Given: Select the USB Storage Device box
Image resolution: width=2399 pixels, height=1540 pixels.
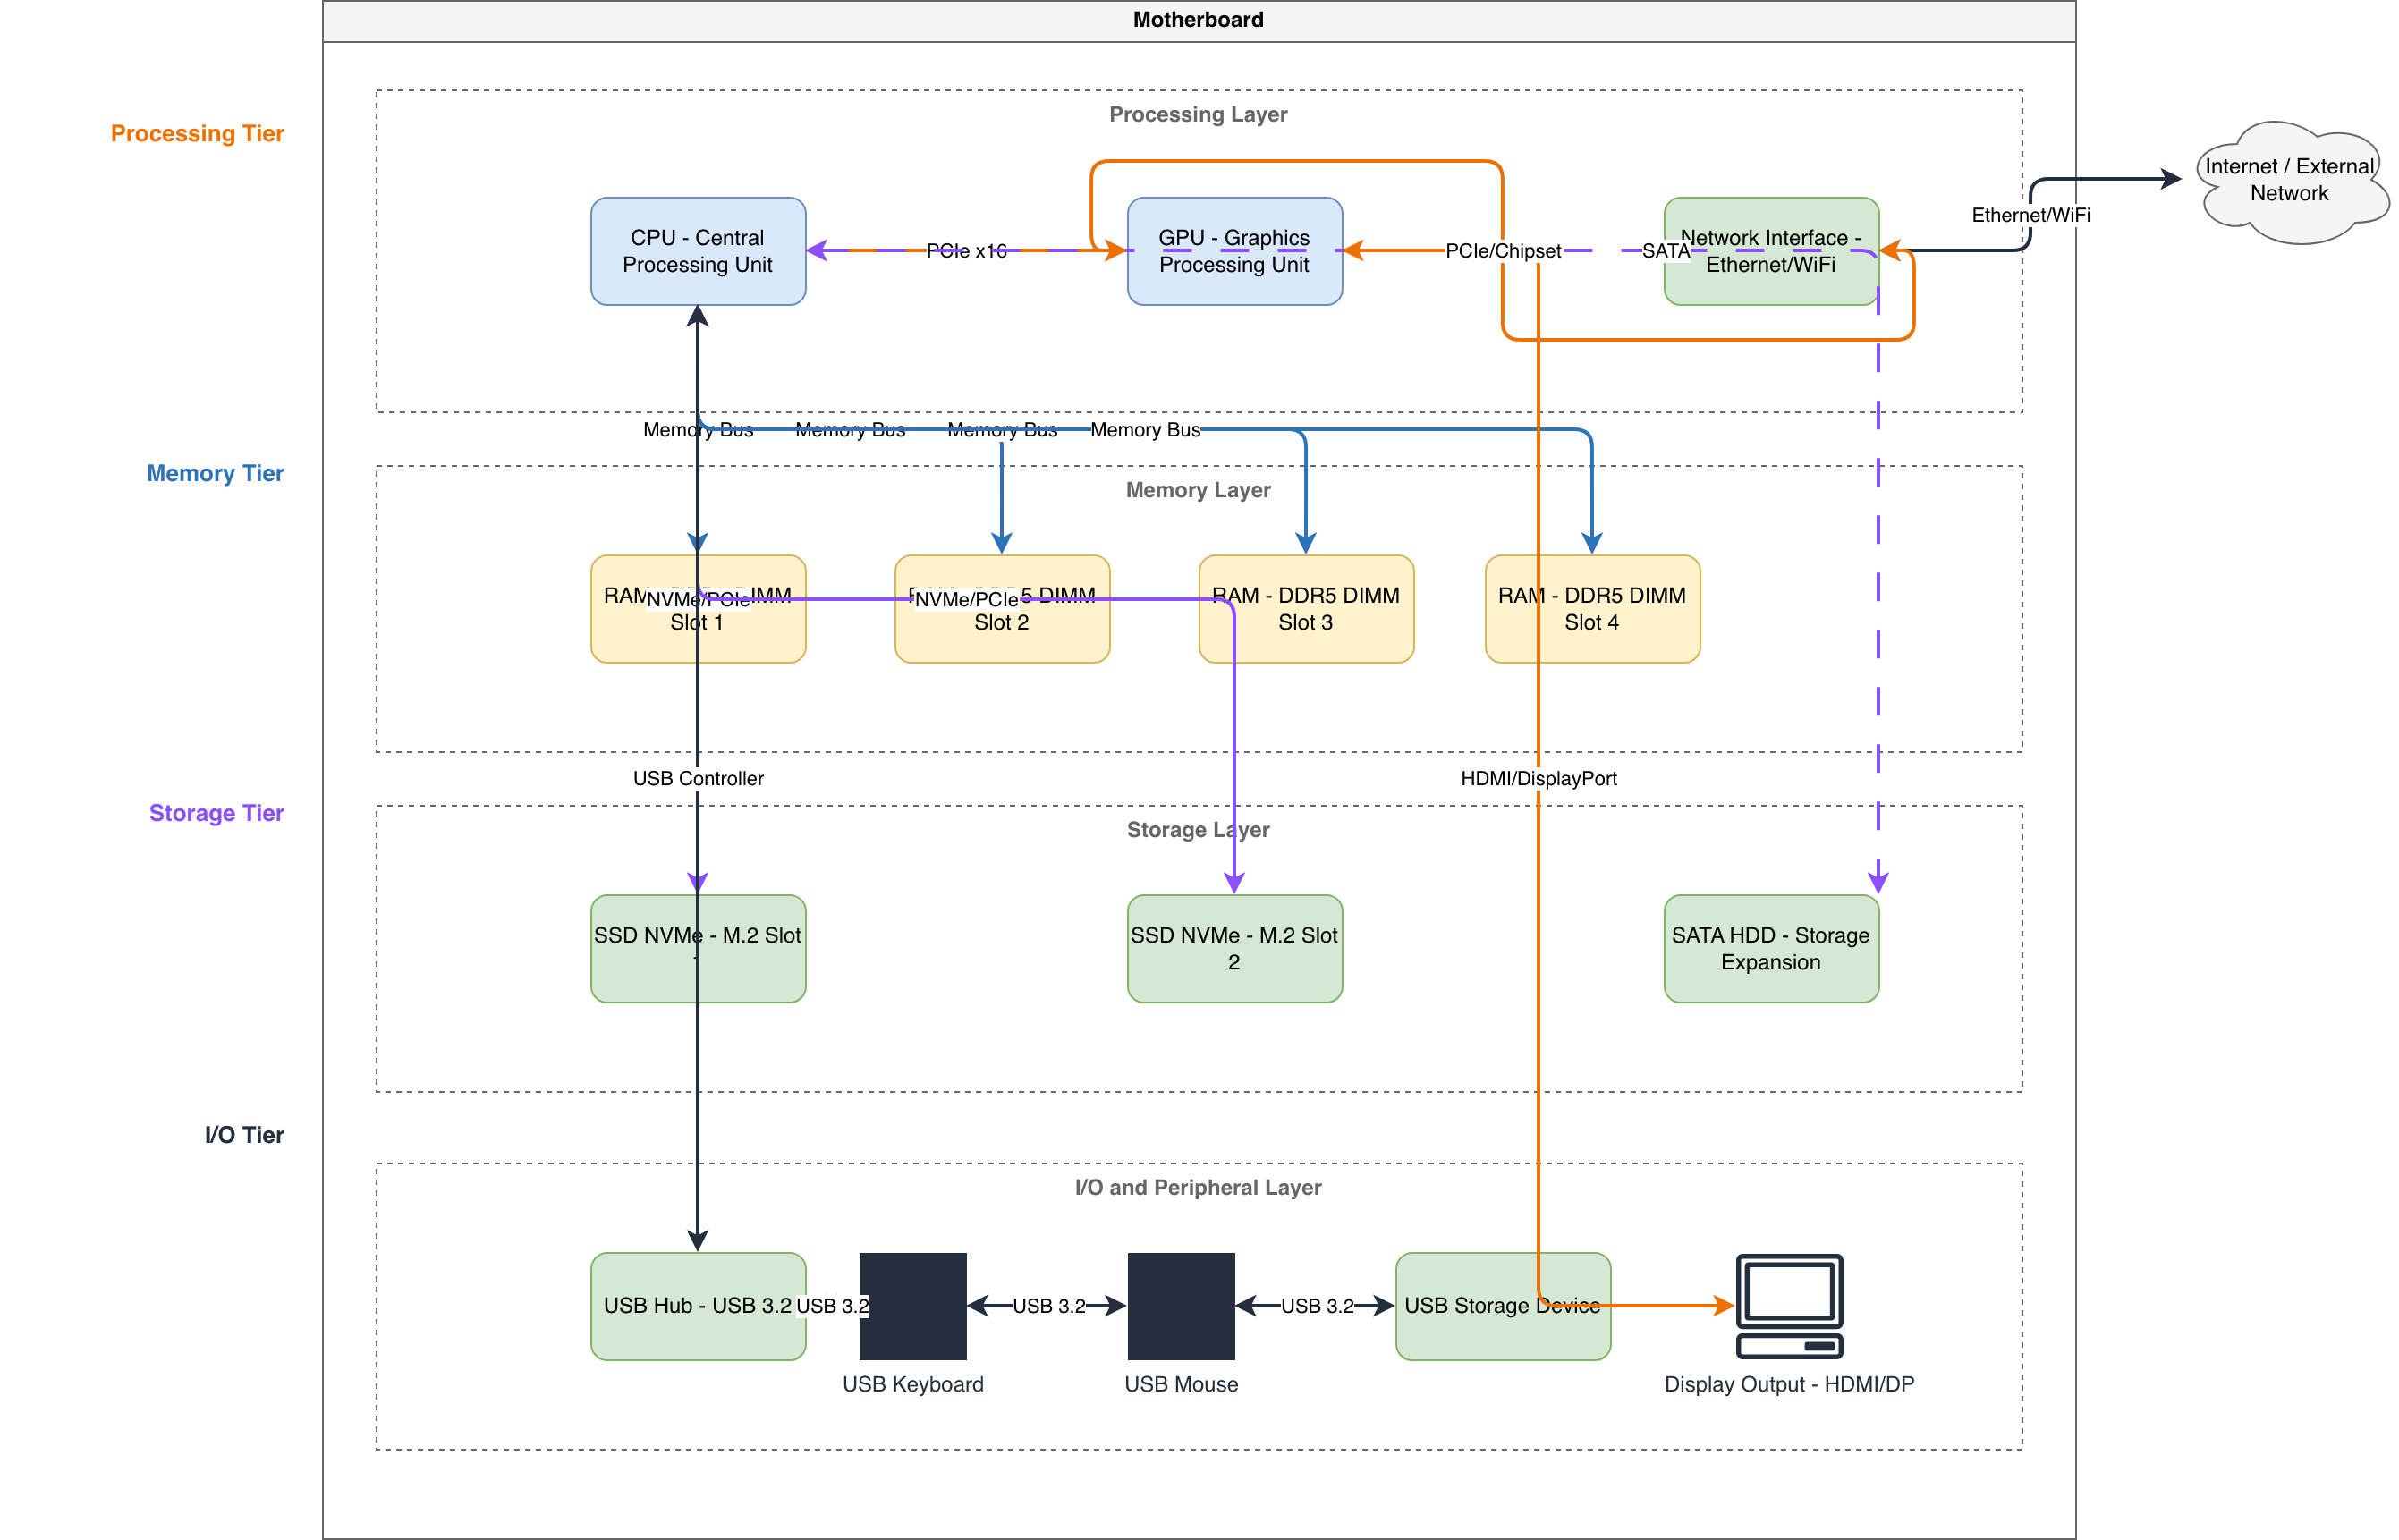Looking at the screenshot, I should point(1503,1306).
